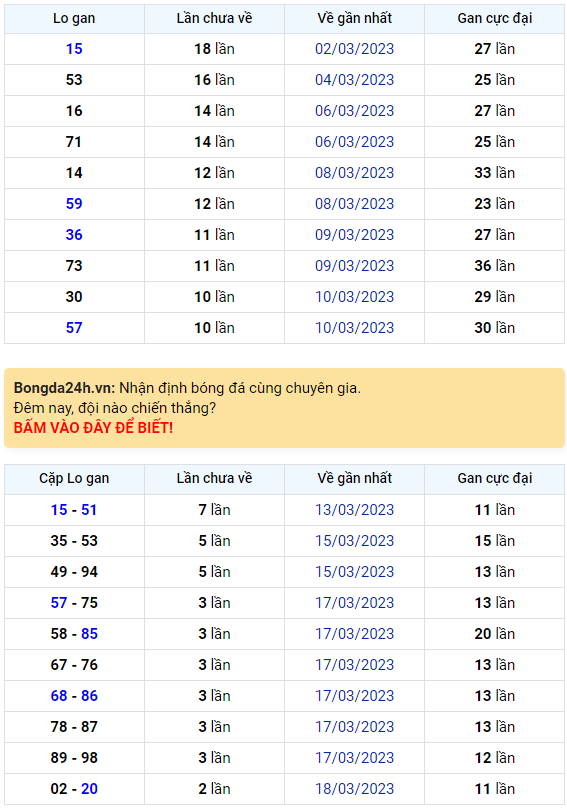The height and width of the screenshot is (808, 567).
Task: Click pair 67 - 76
Action: (74, 665)
